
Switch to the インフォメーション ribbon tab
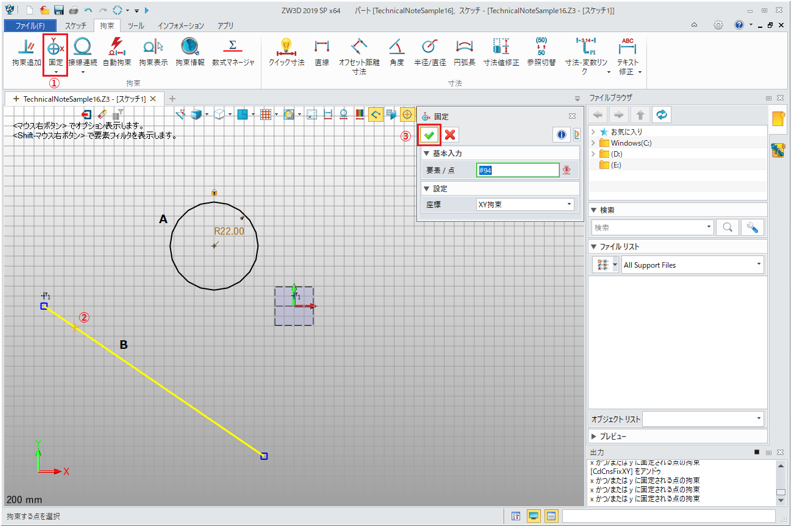(181, 25)
